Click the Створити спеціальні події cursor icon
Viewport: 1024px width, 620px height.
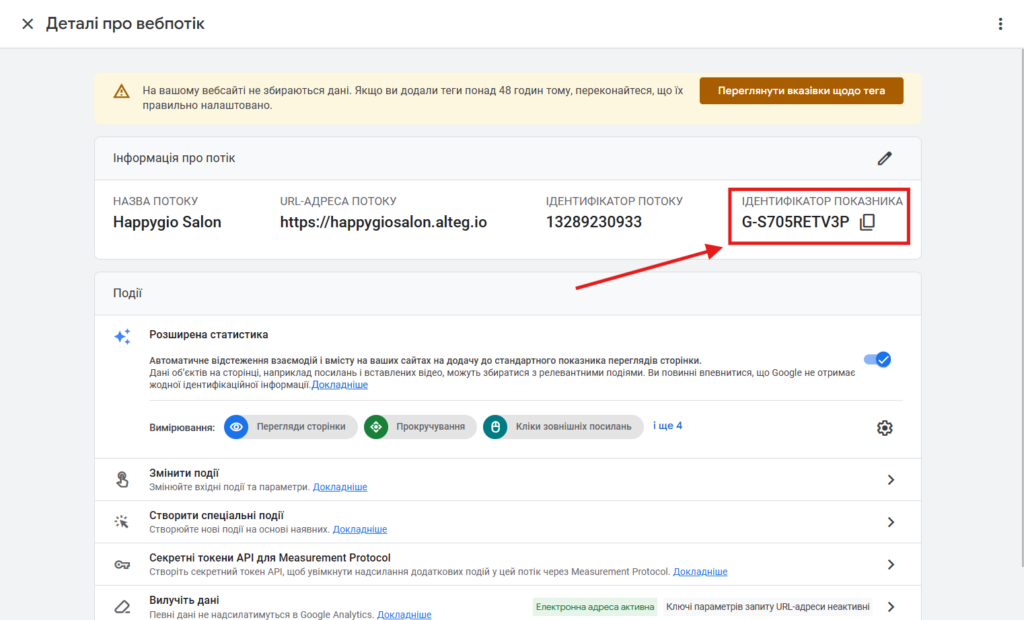click(x=122, y=522)
